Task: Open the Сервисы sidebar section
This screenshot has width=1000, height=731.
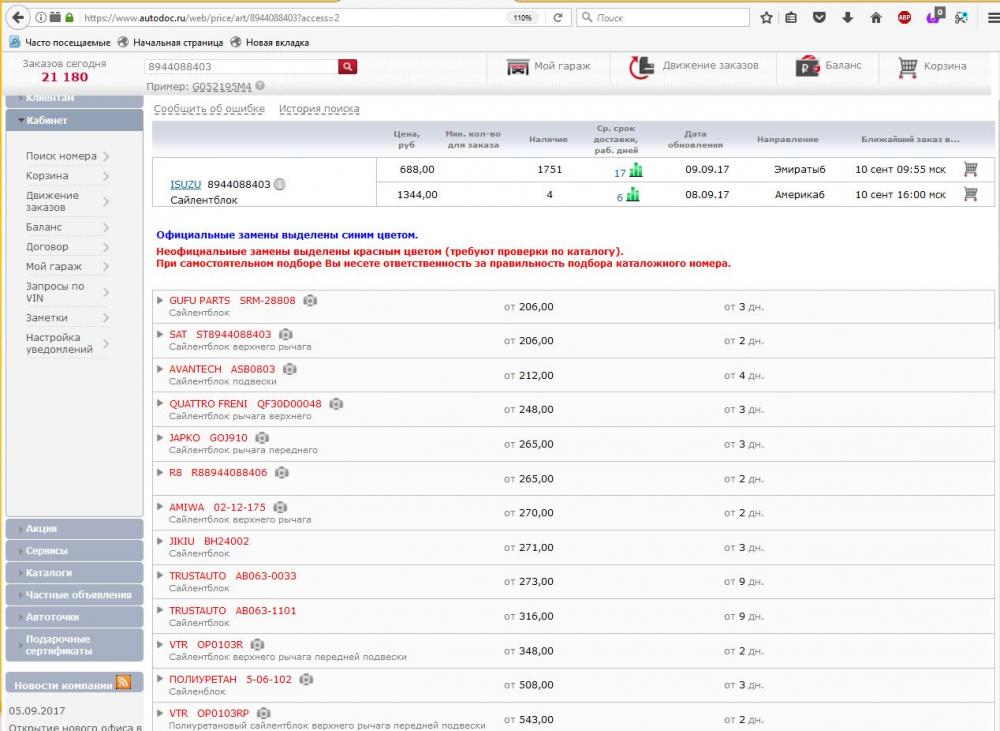Action: coord(74,550)
